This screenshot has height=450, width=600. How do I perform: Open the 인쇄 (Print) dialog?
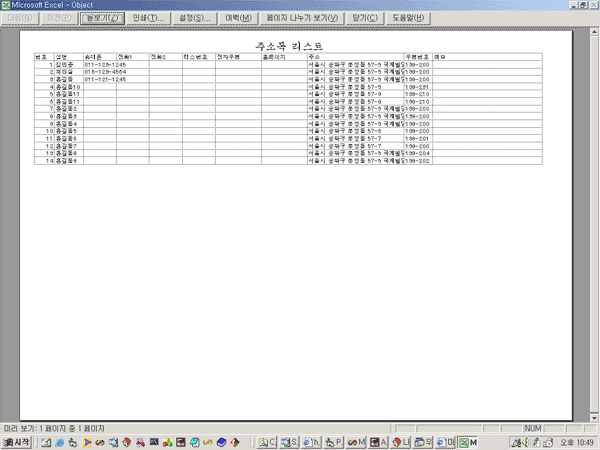tap(148, 18)
